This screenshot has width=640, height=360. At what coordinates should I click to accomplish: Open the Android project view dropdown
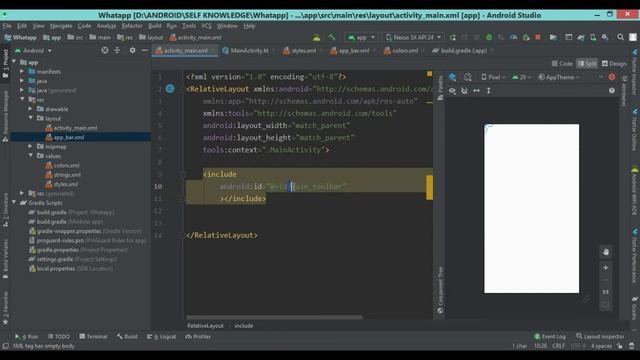[x=33, y=51]
